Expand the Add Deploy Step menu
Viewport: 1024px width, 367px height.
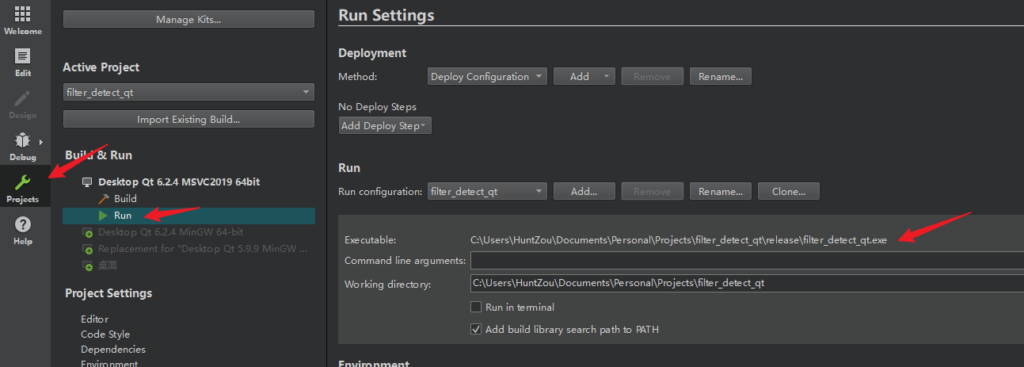coord(385,126)
